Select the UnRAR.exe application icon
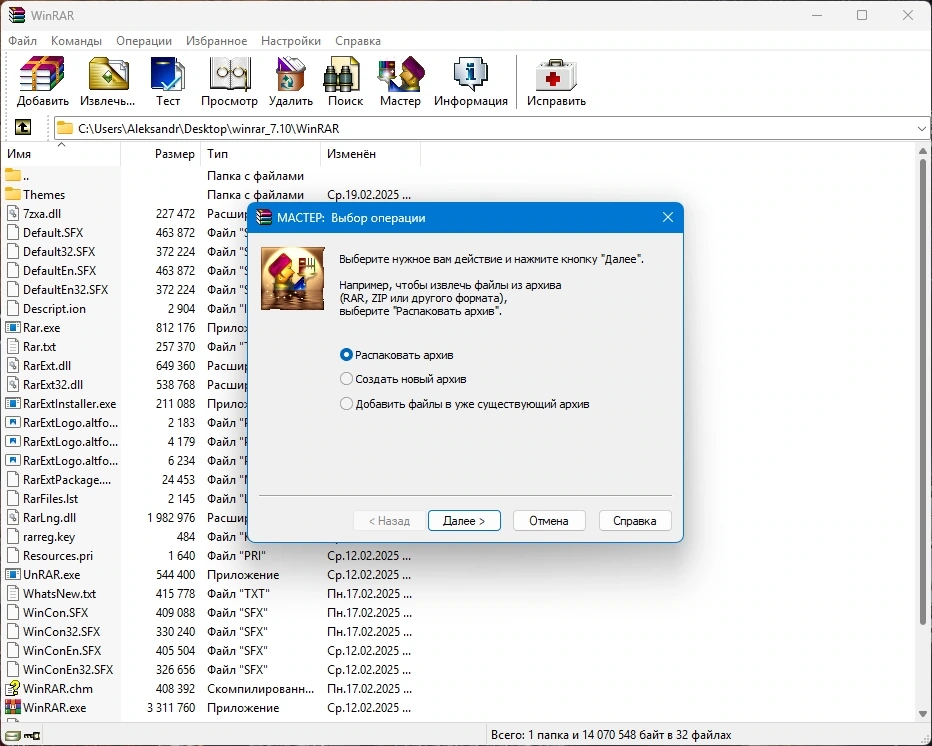This screenshot has width=932, height=746. click(12, 574)
